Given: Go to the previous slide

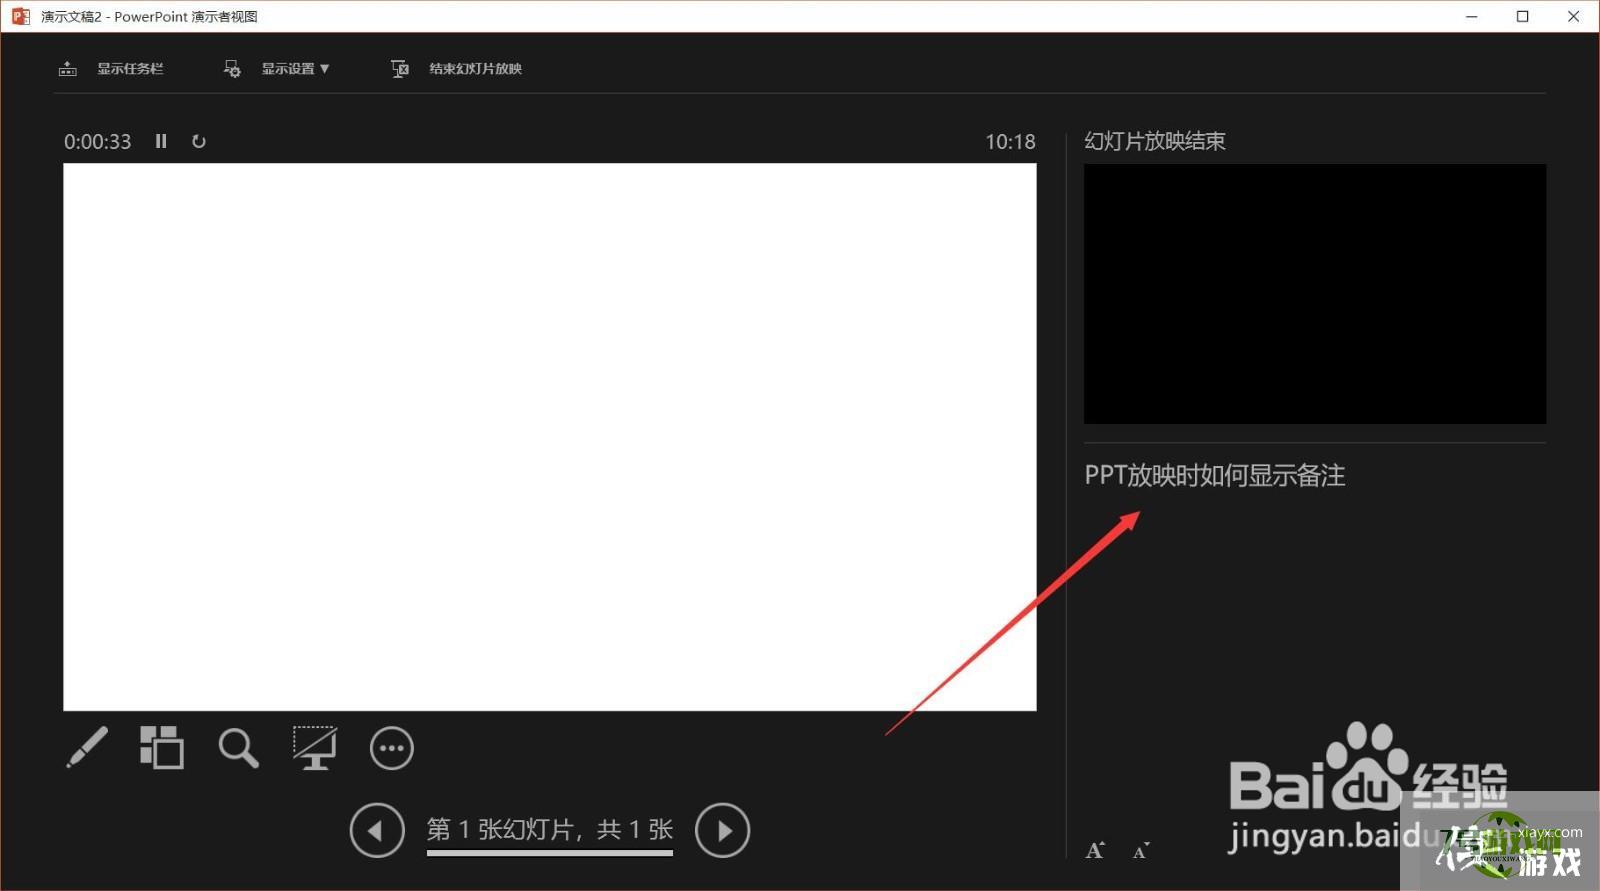Looking at the screenshot, I should 377,830.
